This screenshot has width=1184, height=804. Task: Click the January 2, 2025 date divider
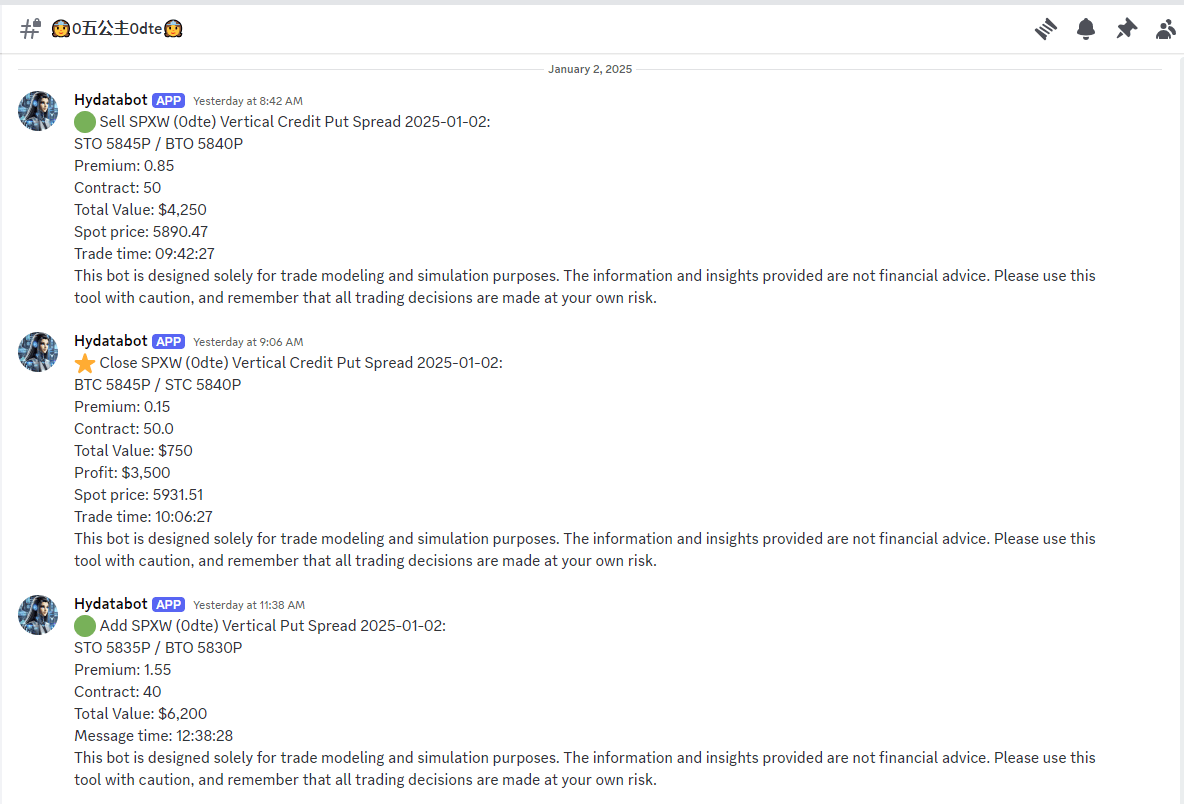click(x=590, y=69)
